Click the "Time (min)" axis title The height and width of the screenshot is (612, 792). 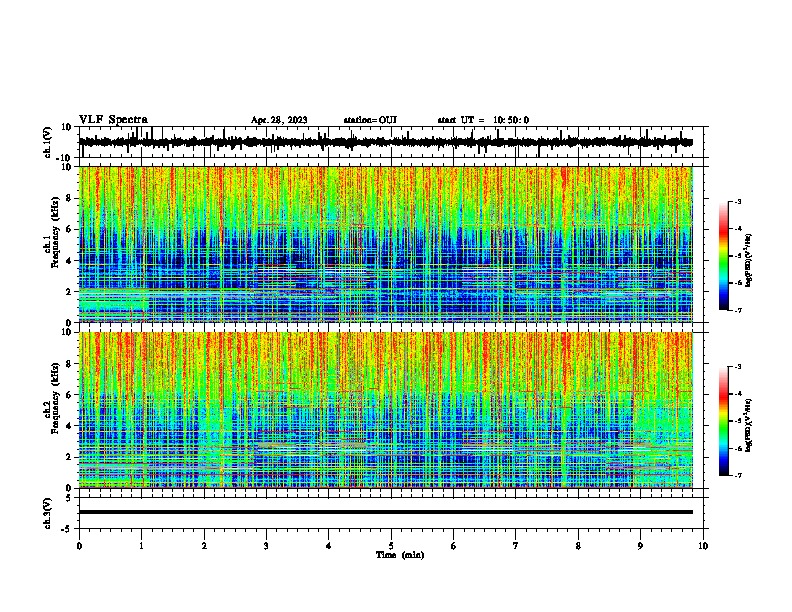[400, 555]
